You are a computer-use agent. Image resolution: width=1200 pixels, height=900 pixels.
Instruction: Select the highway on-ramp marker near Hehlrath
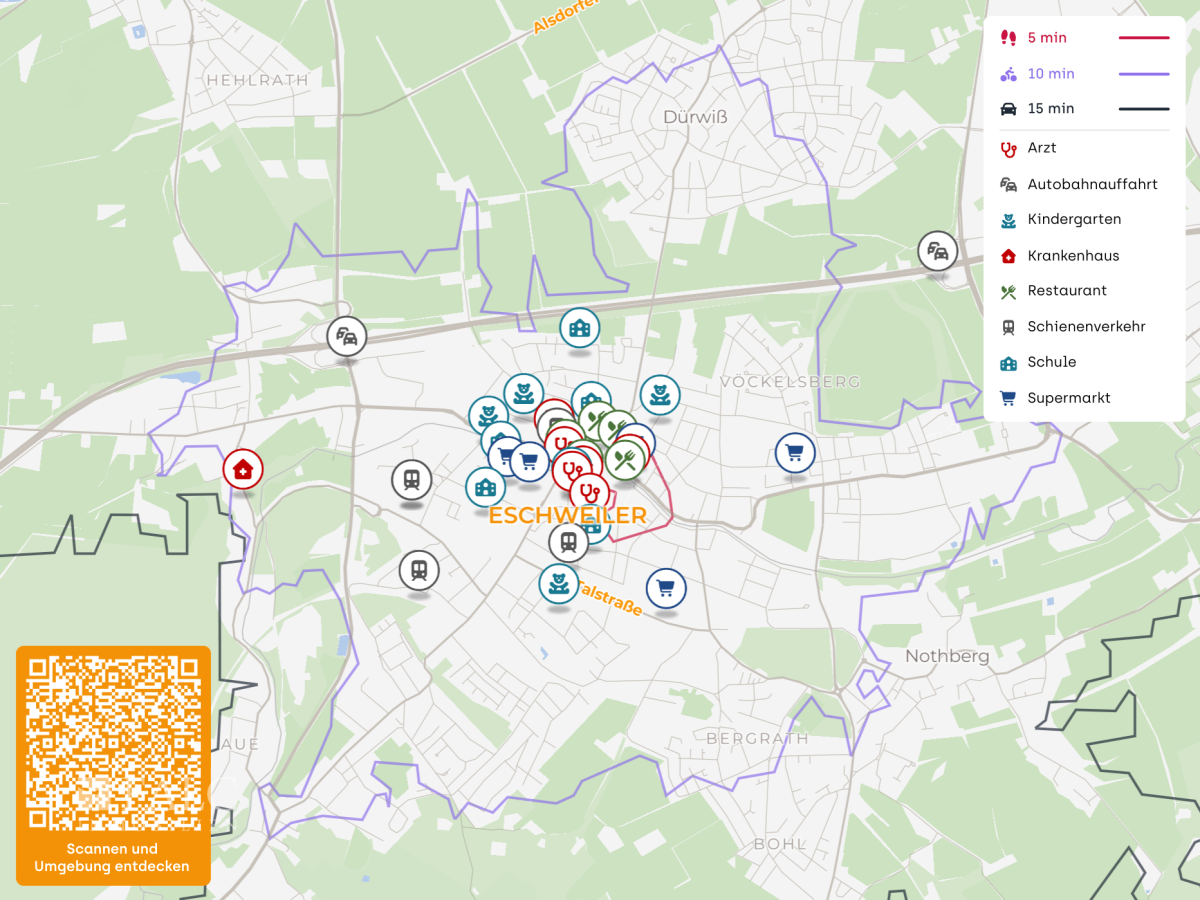coord(347,337)
